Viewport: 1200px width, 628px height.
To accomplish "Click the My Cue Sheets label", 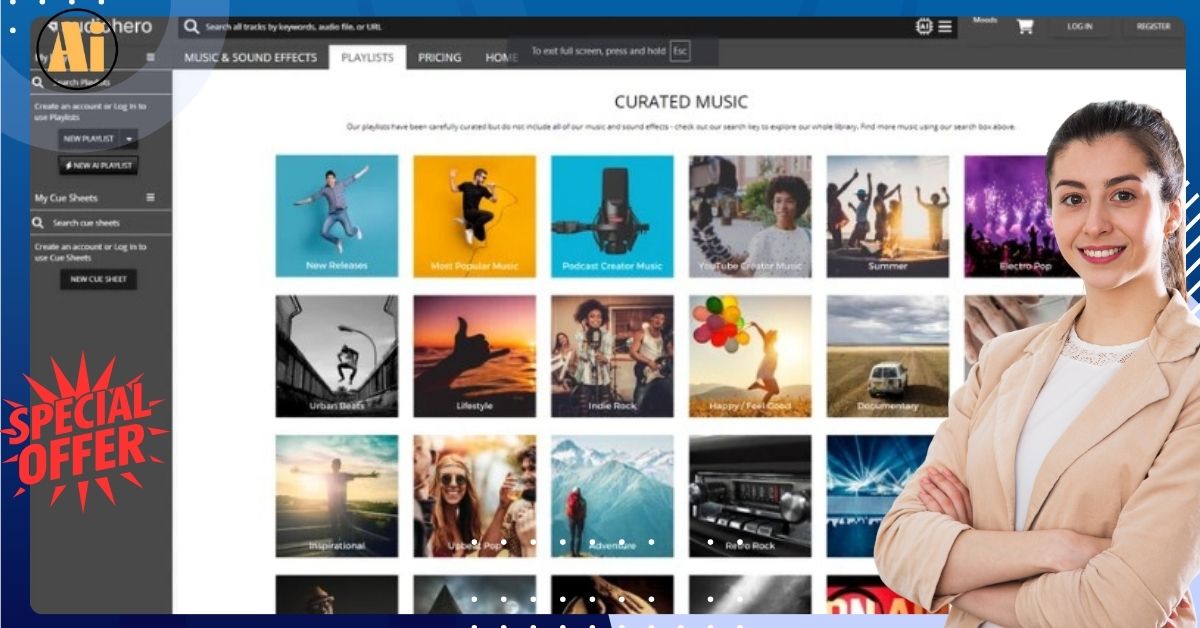I will pyautogui.click(x=66, y=198).
